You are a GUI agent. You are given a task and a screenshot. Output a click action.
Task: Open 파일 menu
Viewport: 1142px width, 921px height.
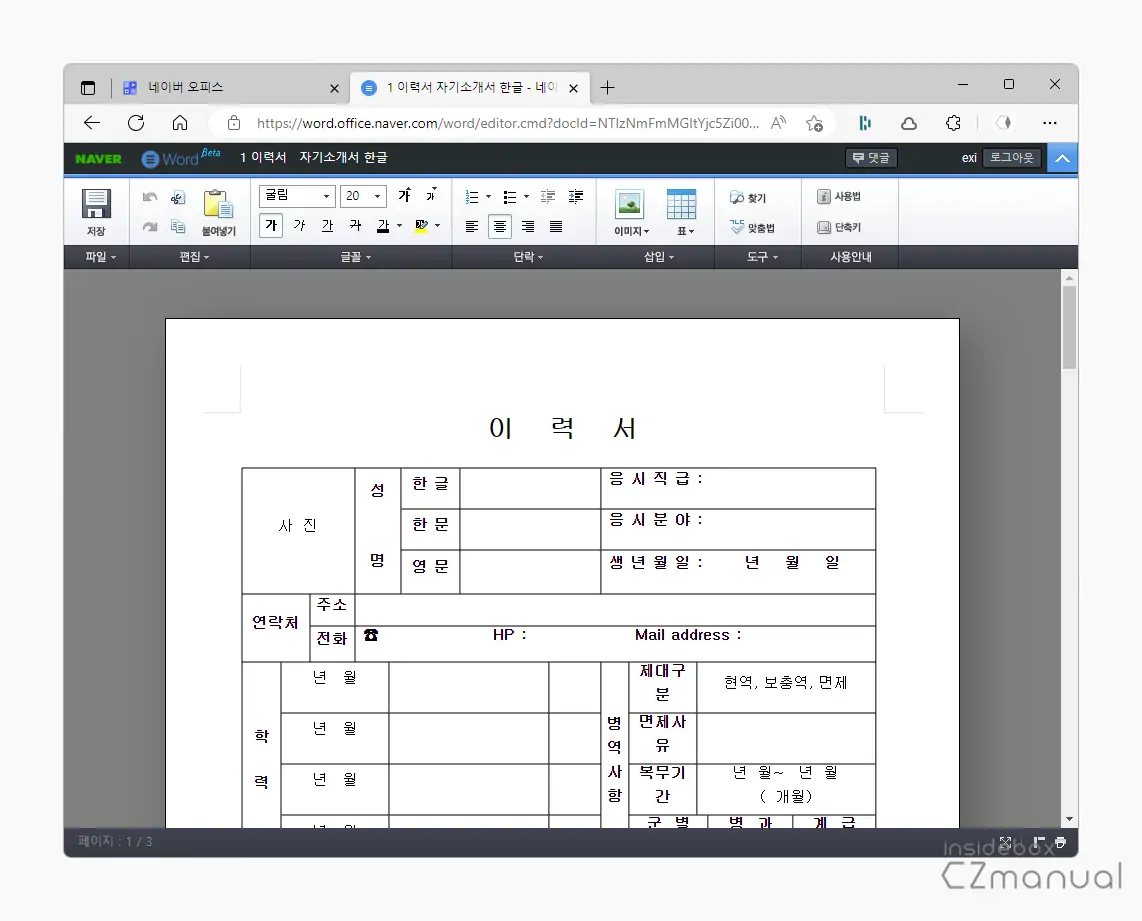100,257
